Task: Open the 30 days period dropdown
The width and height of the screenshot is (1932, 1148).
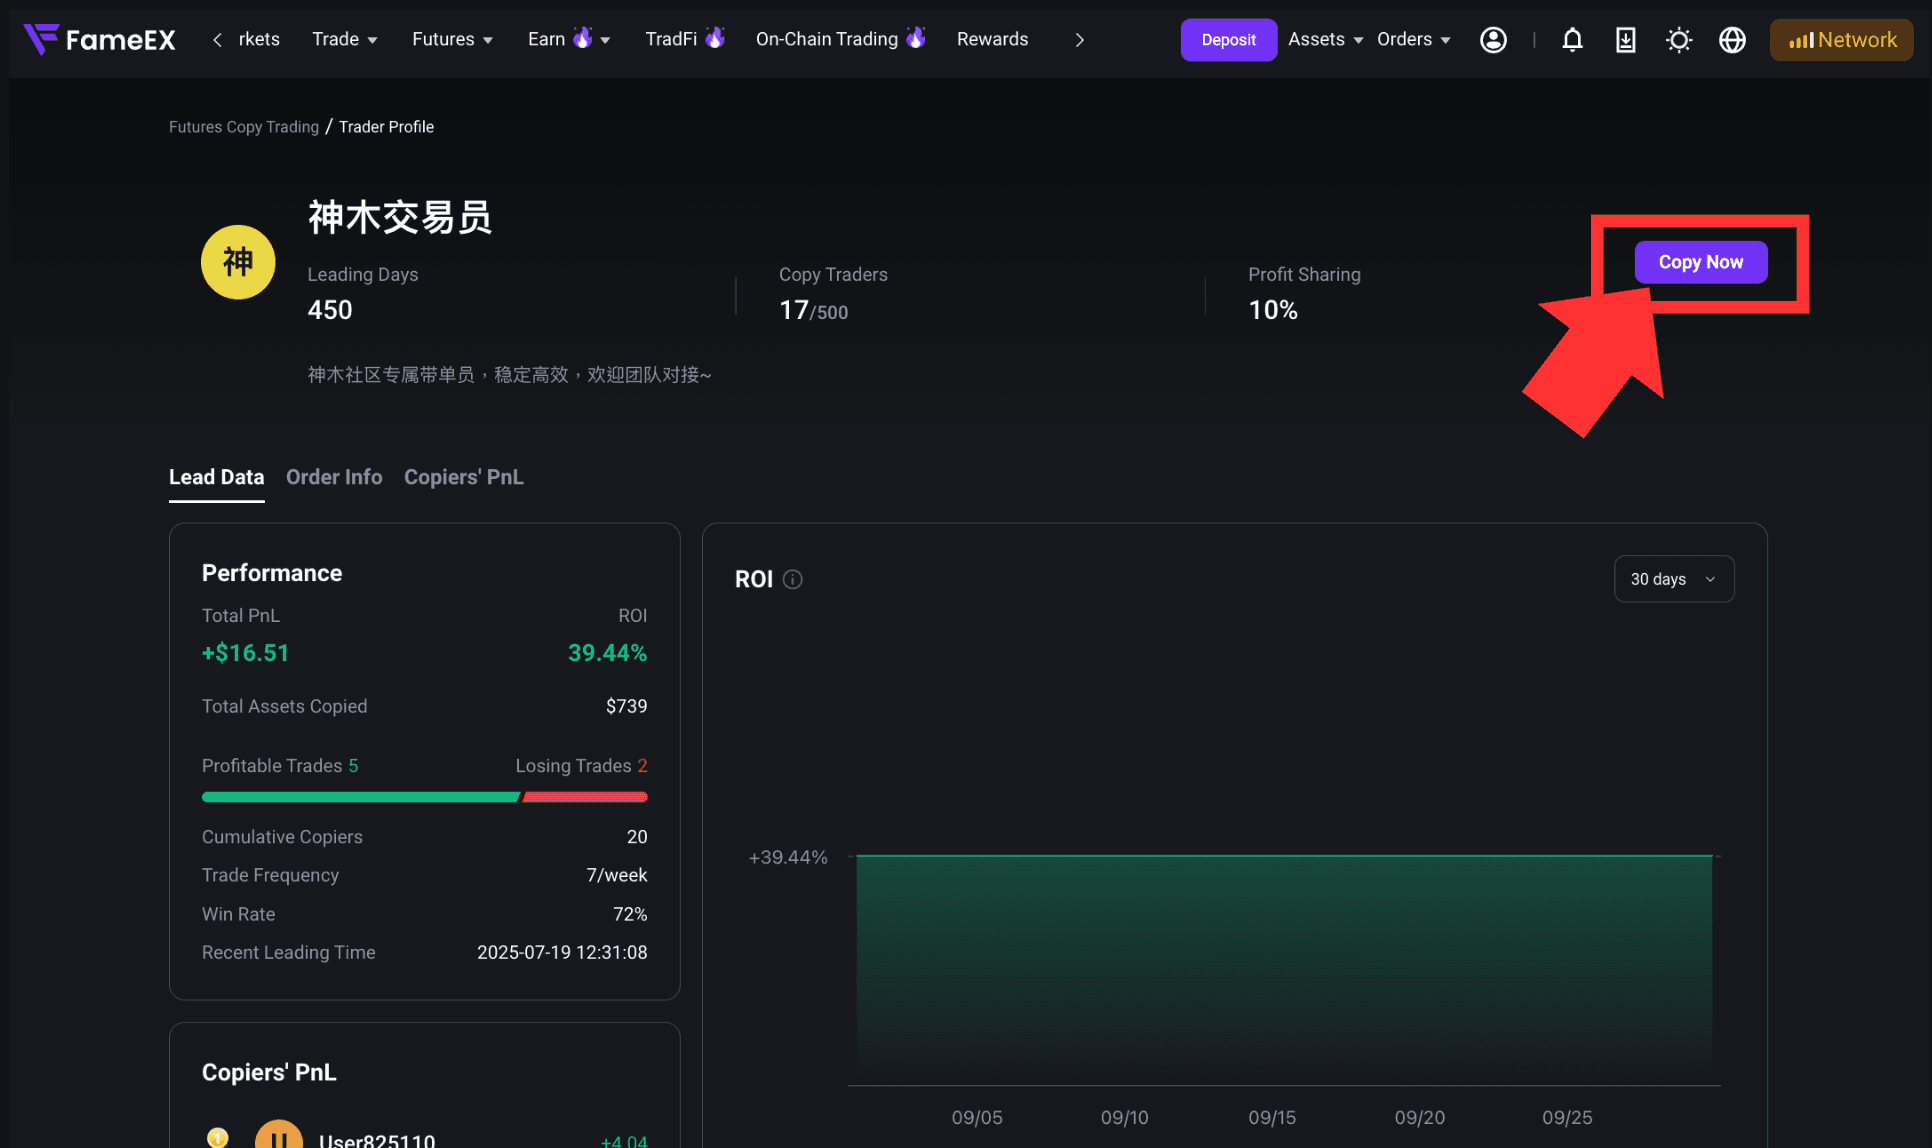Action: coord(1674,579)
